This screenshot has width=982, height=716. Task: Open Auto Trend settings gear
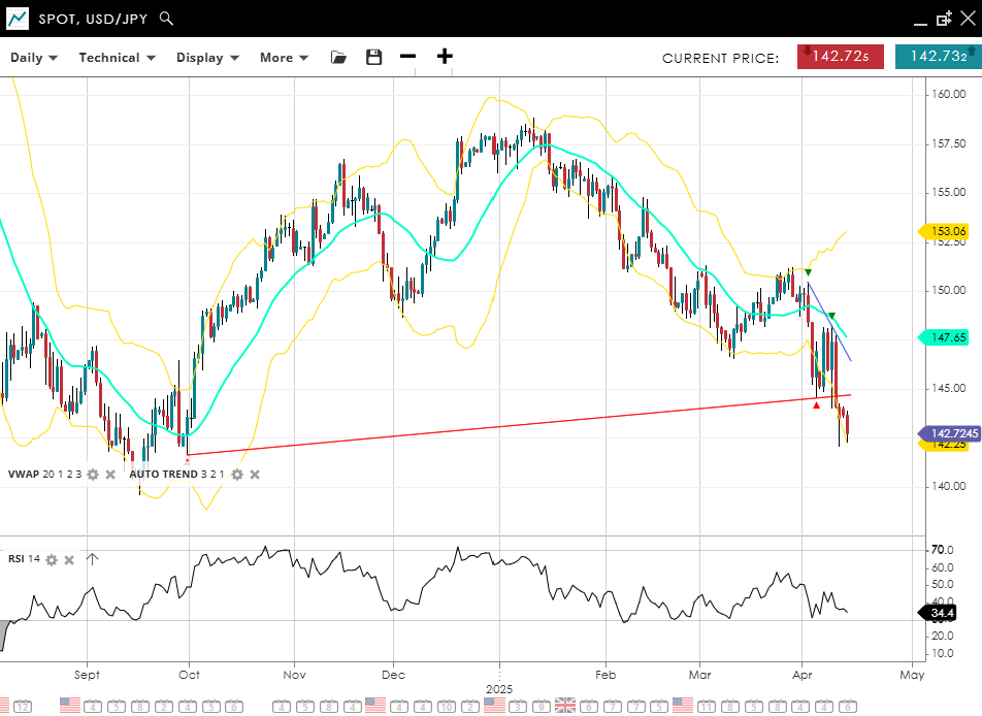[237, 474]
